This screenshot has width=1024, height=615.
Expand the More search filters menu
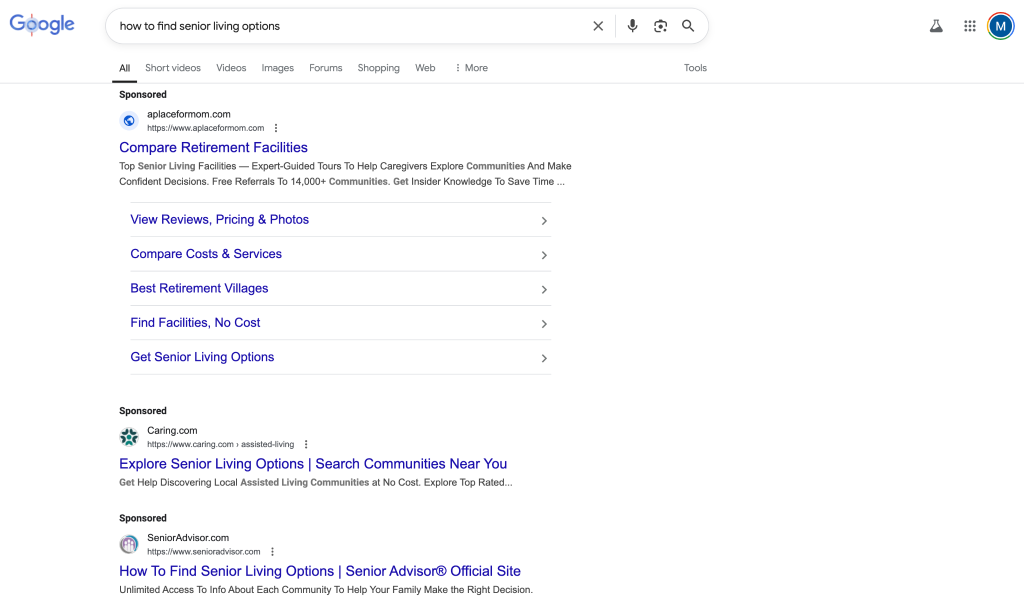[471, 68]
